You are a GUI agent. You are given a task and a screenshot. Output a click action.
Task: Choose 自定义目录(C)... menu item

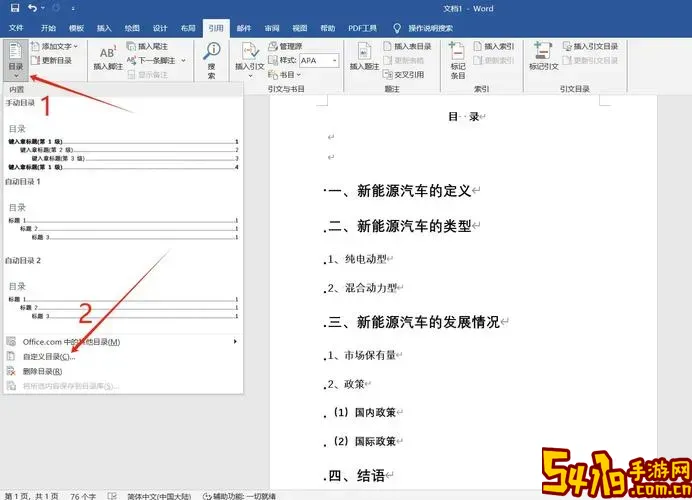(x=123, y=357)
